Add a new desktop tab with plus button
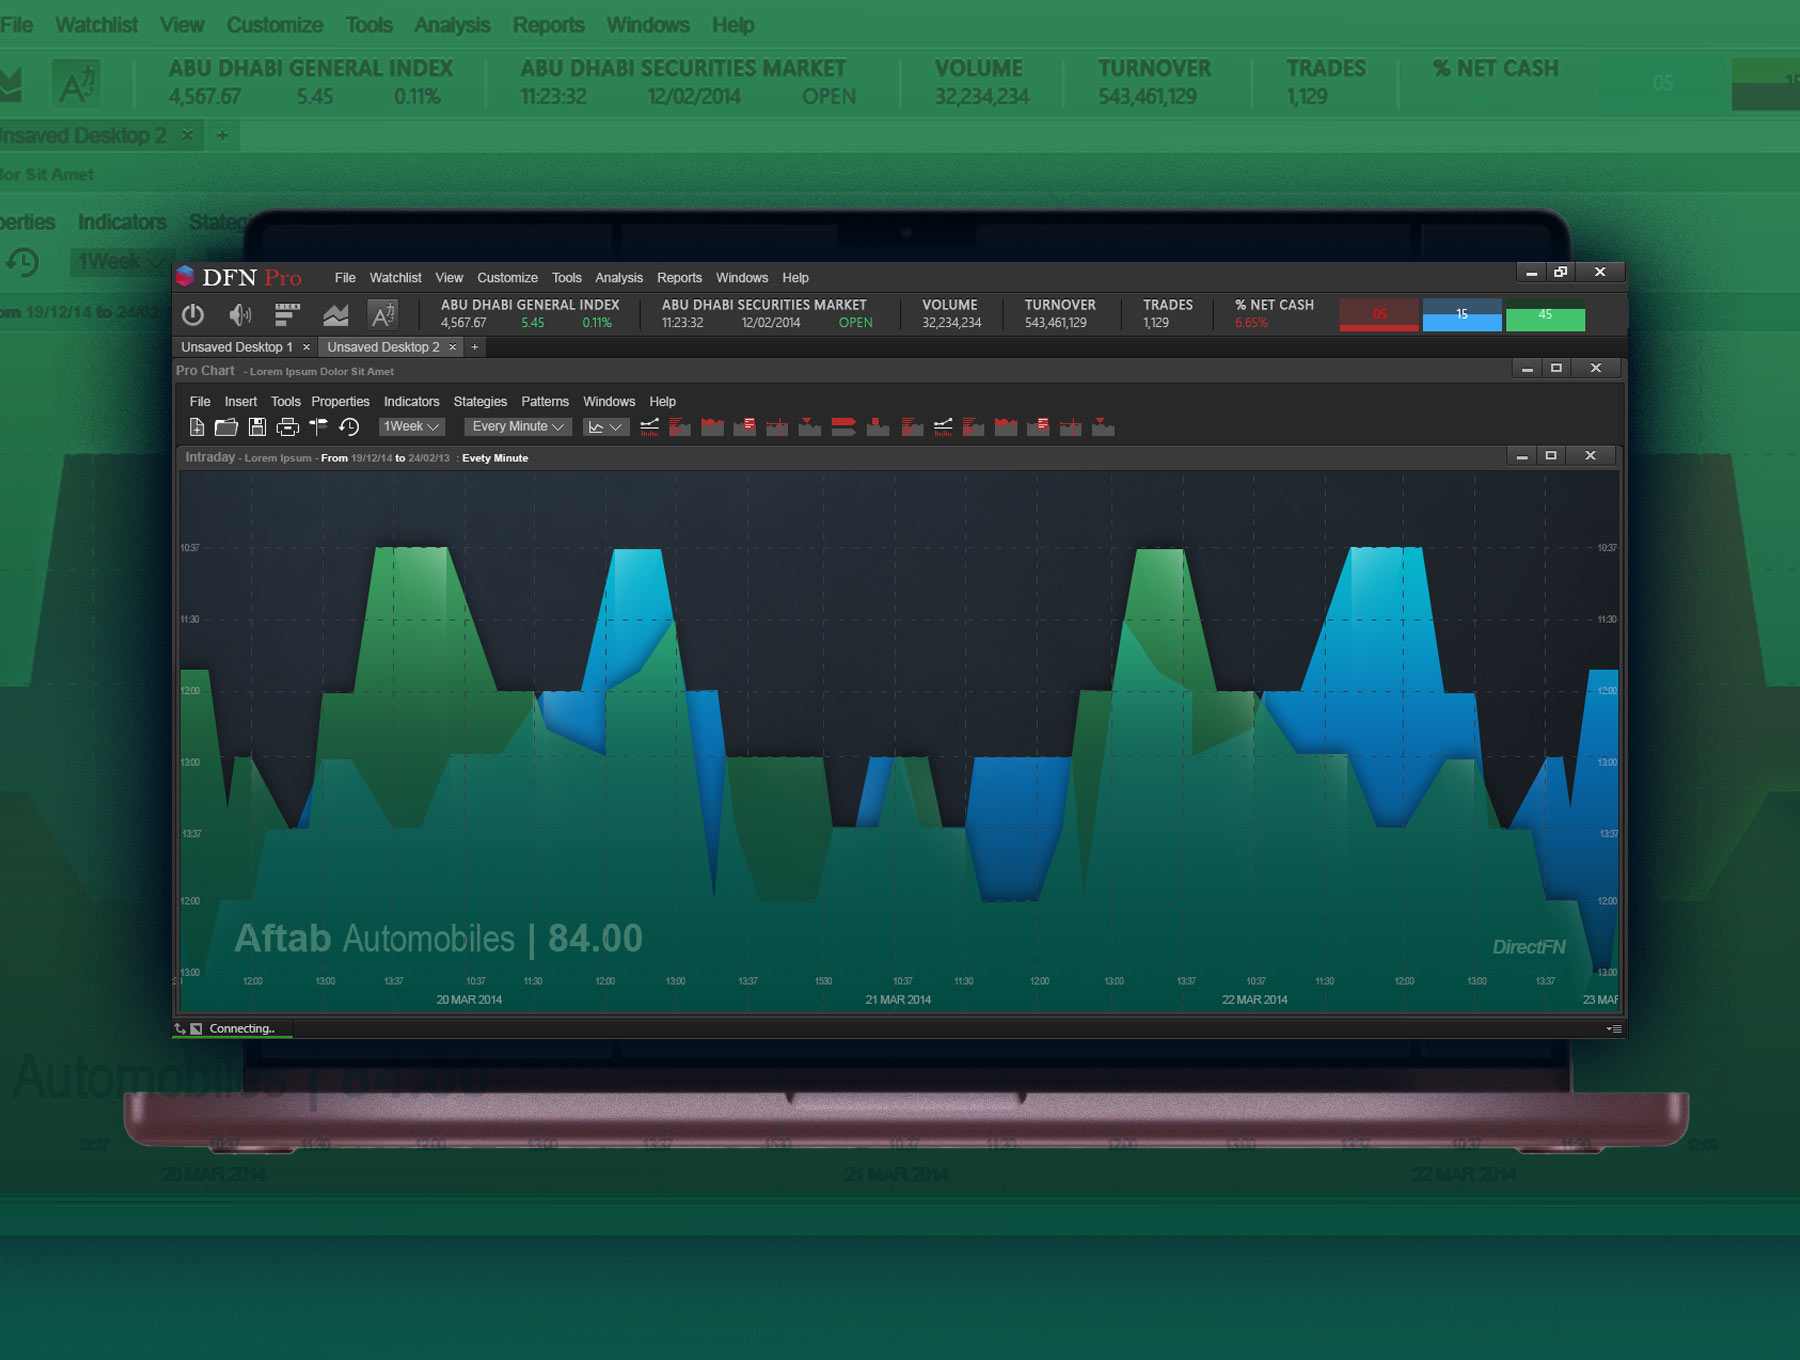 click(475, 347)
